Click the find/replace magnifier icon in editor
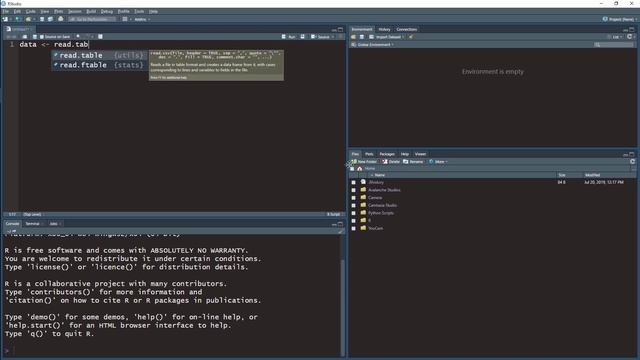The width and height of the screenshot is (640, 360). coord(78,37)
